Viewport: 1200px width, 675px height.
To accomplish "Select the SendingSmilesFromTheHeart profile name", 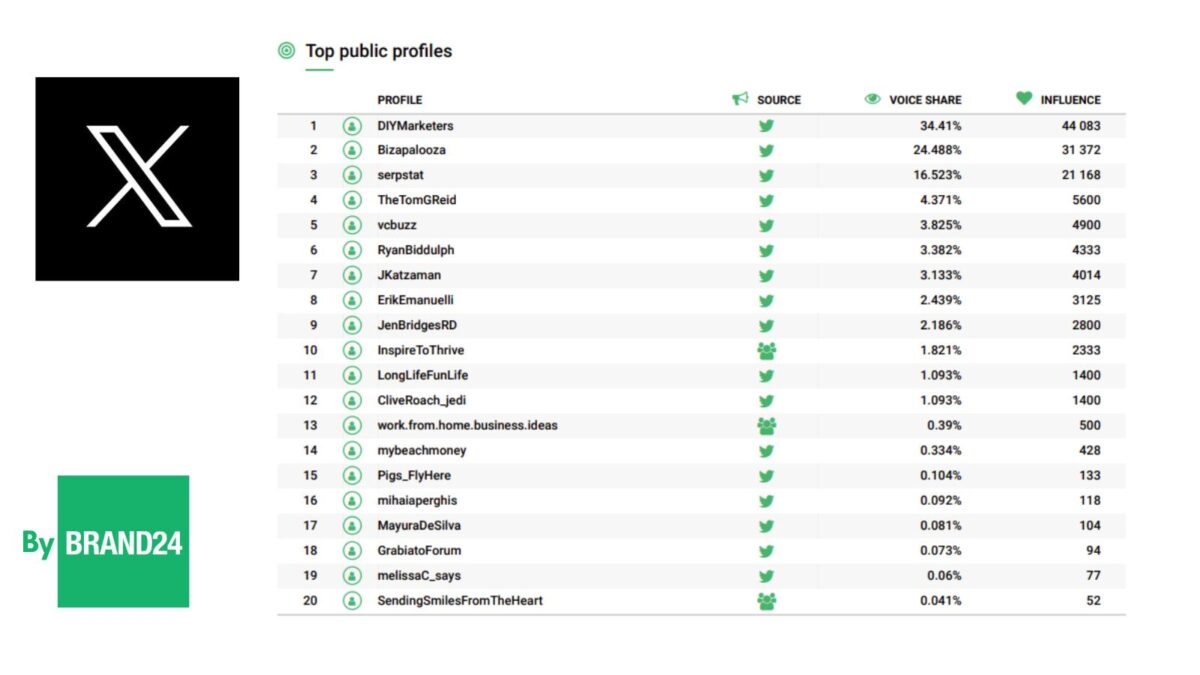I will click(460, 600).
